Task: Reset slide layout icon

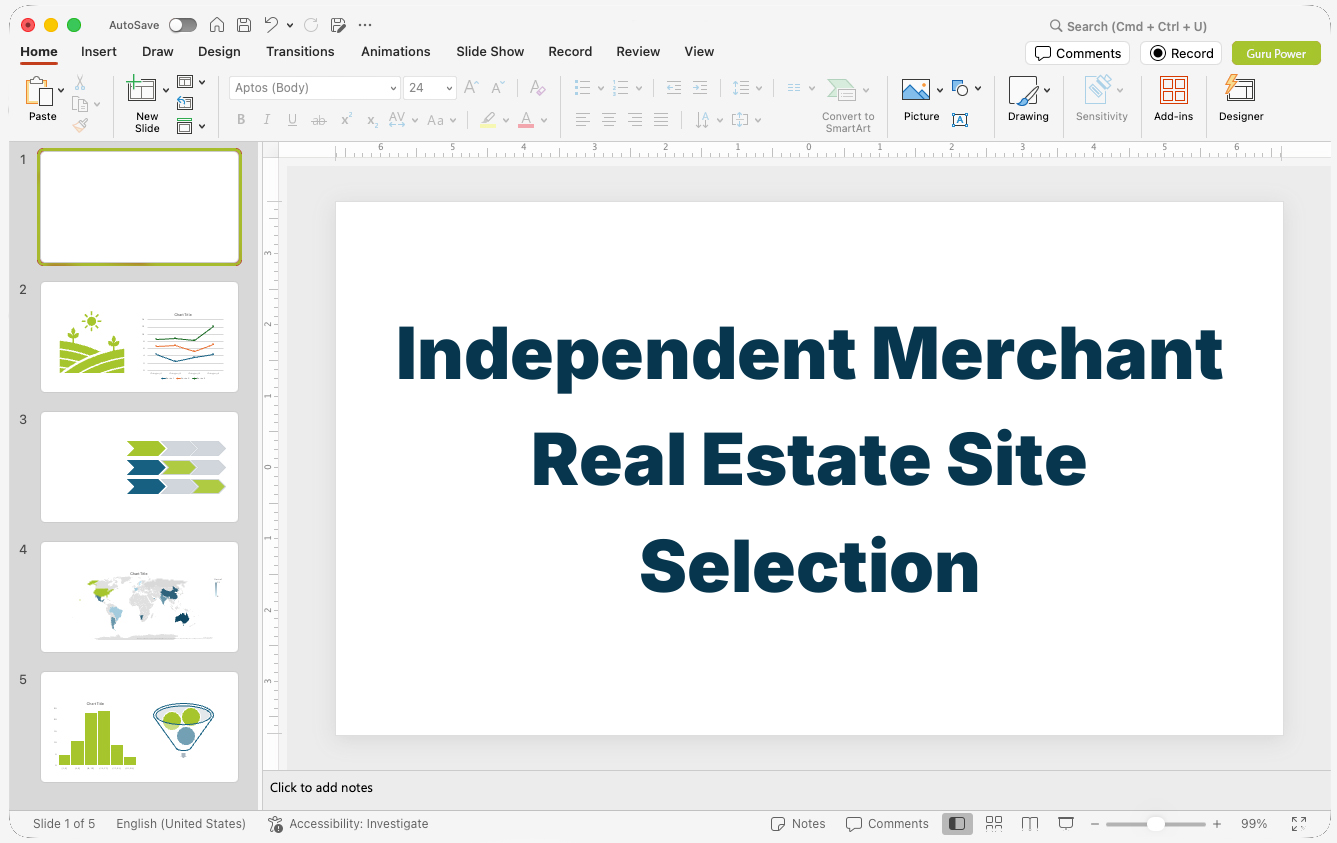Action: pos(185,103)
